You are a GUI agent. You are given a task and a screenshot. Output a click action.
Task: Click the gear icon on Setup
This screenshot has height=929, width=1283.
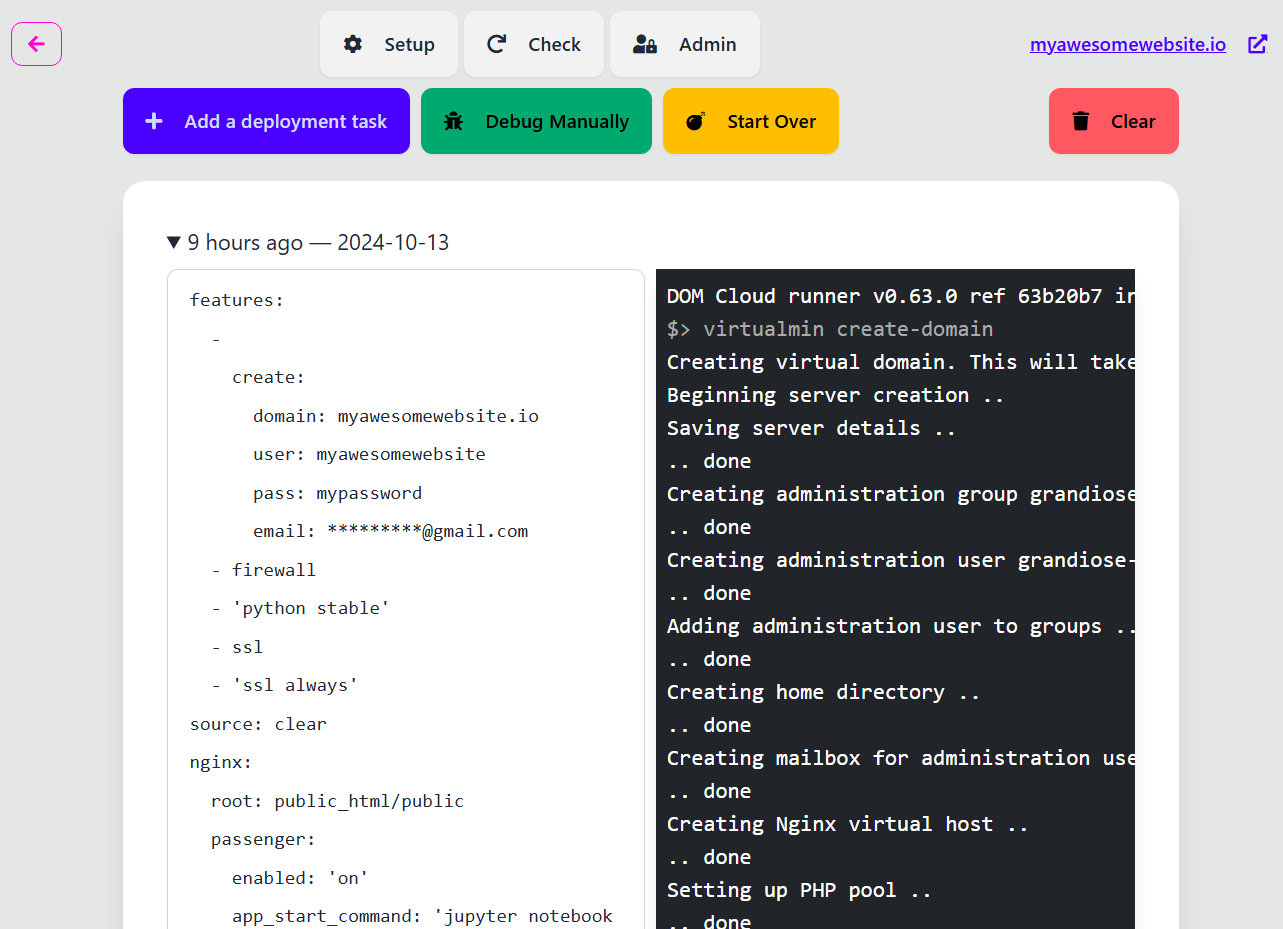353,44
